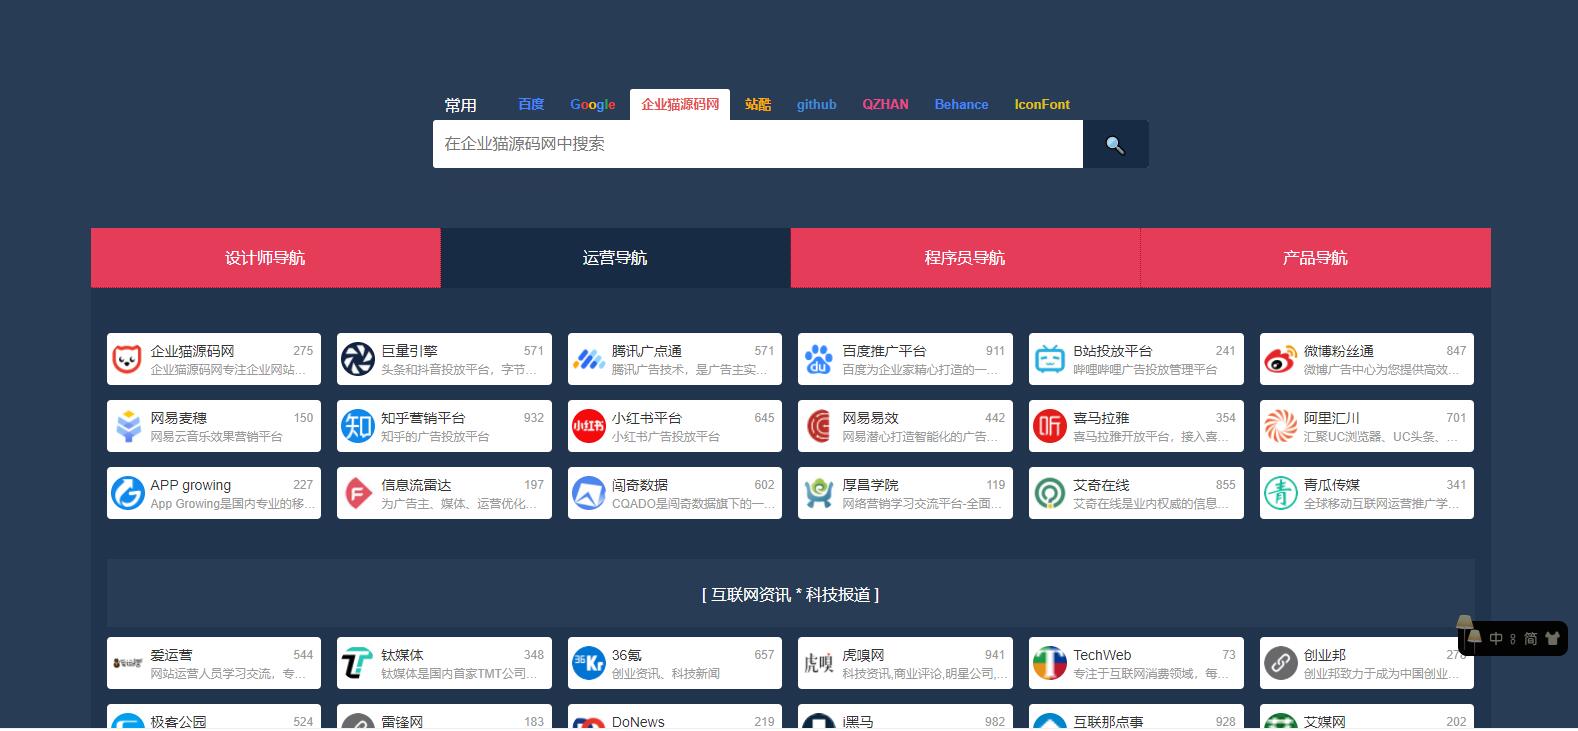This screenshot has width=1578, height=731.
Task: Click the 36氪 blue Kr icon
Action: coord(588,663)
